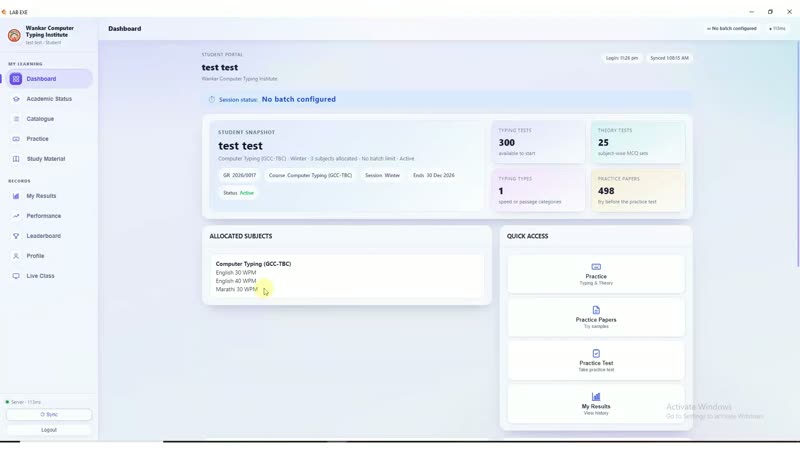The image size is (800, 450).
Task: Click the Typing Types 1 card
Action: [x=538, y=190]
